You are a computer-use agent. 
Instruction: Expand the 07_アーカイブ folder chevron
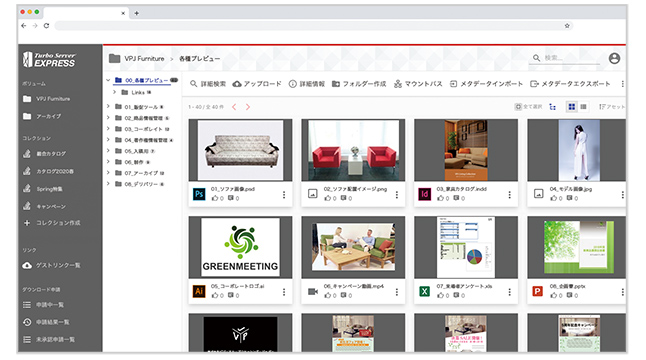(x=108, y=173)
